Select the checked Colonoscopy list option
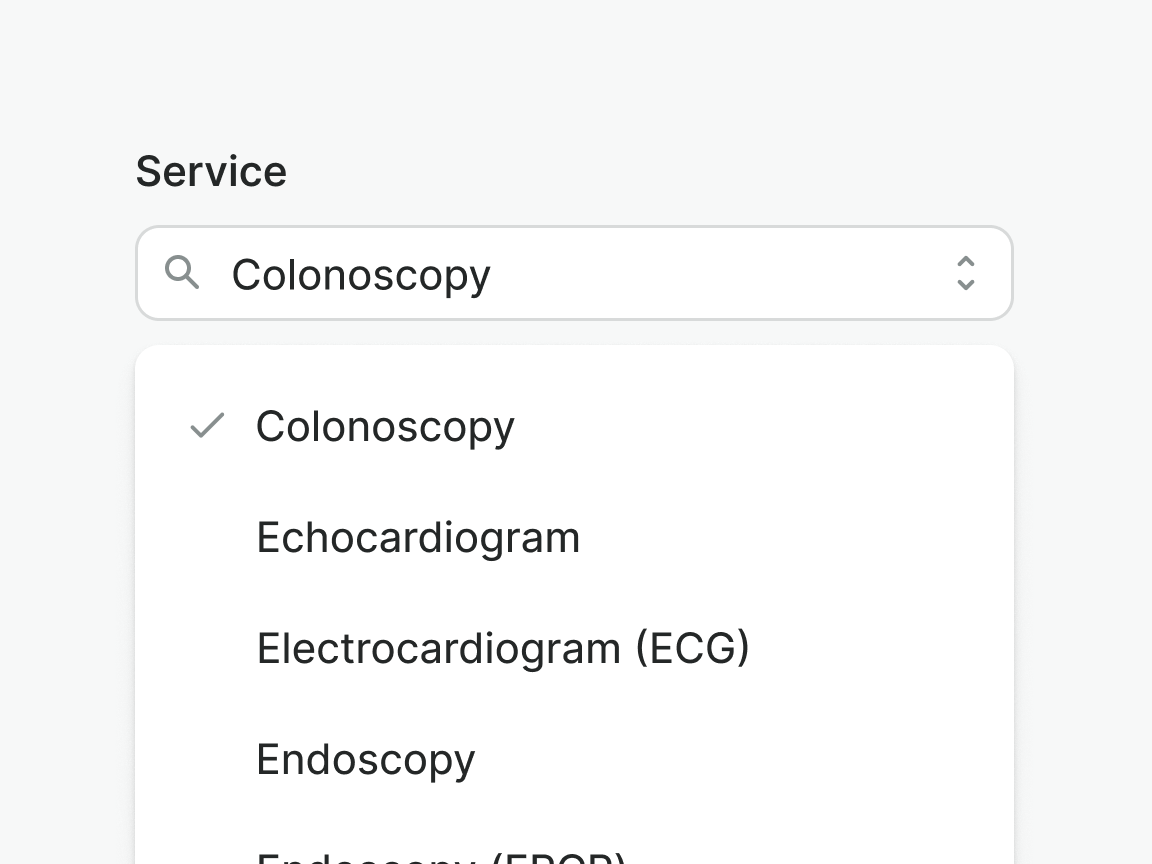Viewport: 1152px width, 864px height. [385, 426]
